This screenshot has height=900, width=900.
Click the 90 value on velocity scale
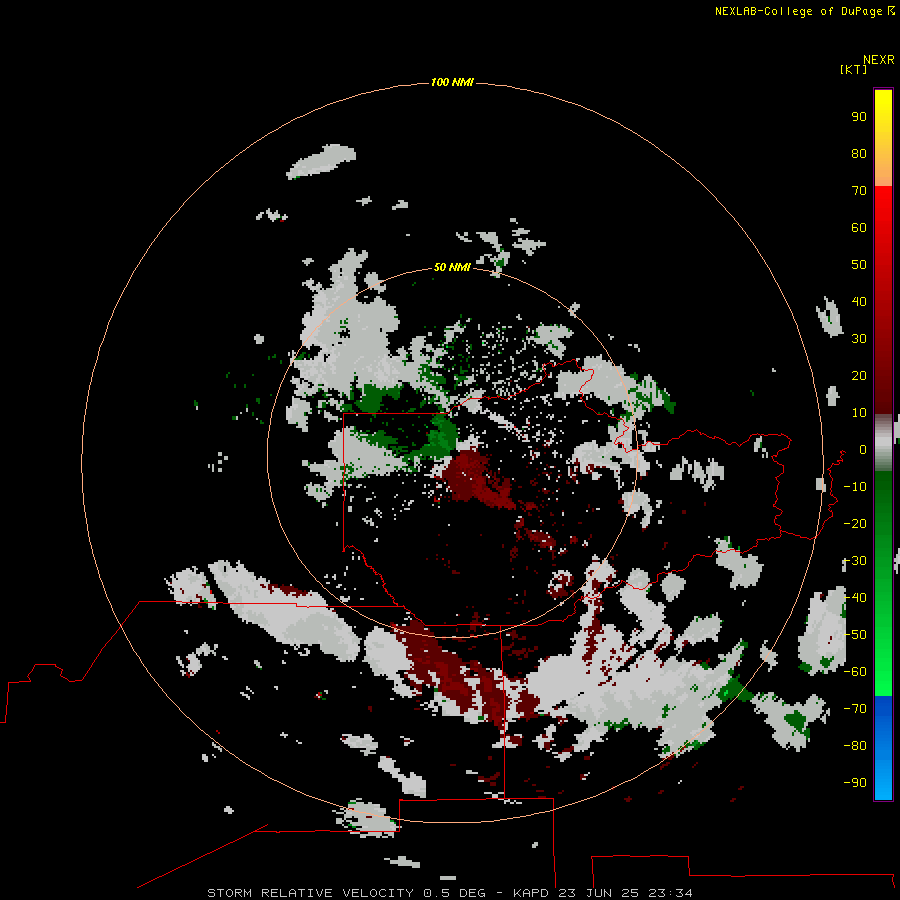(859, 117)
